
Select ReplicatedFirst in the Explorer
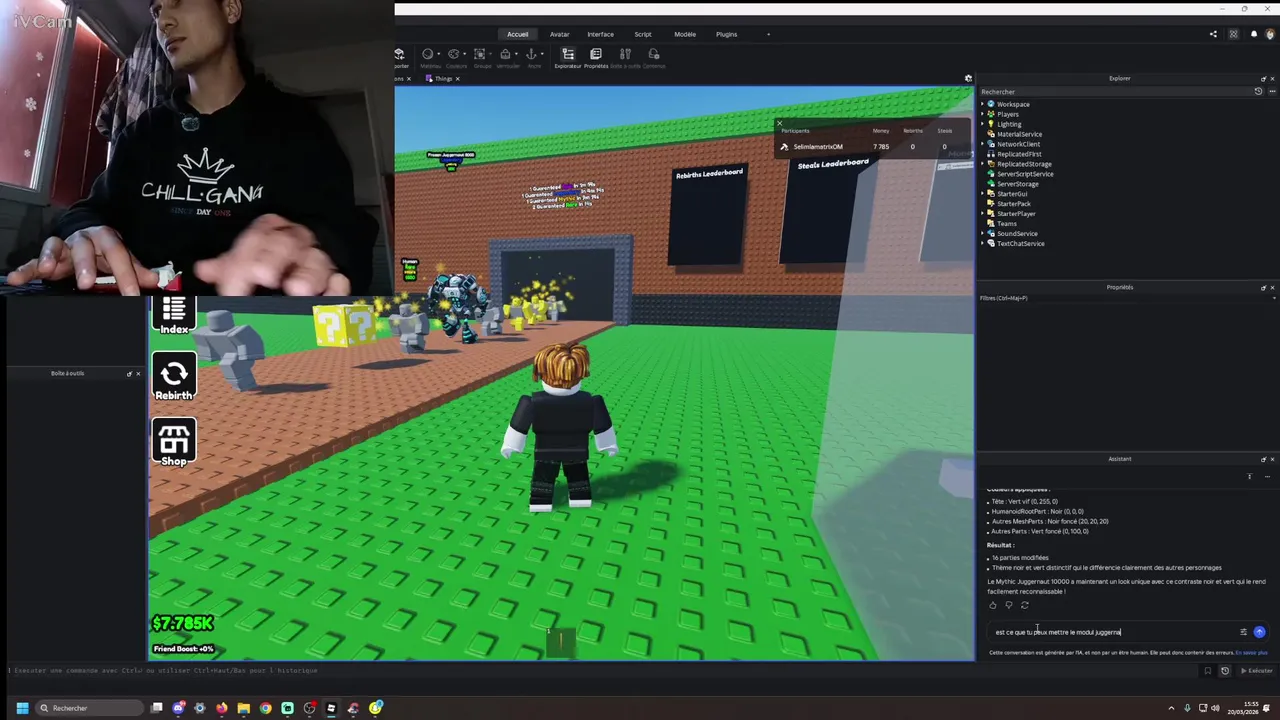(1019, 154)
